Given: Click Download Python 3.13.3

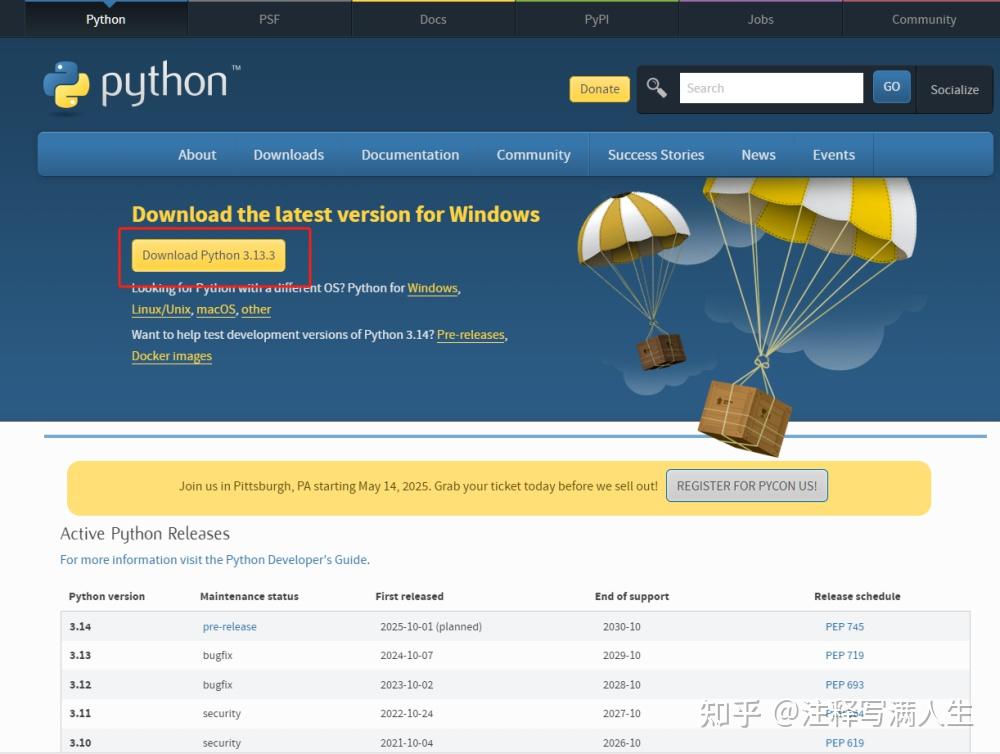Looking at the screenshot, I should tap(208, 256).
